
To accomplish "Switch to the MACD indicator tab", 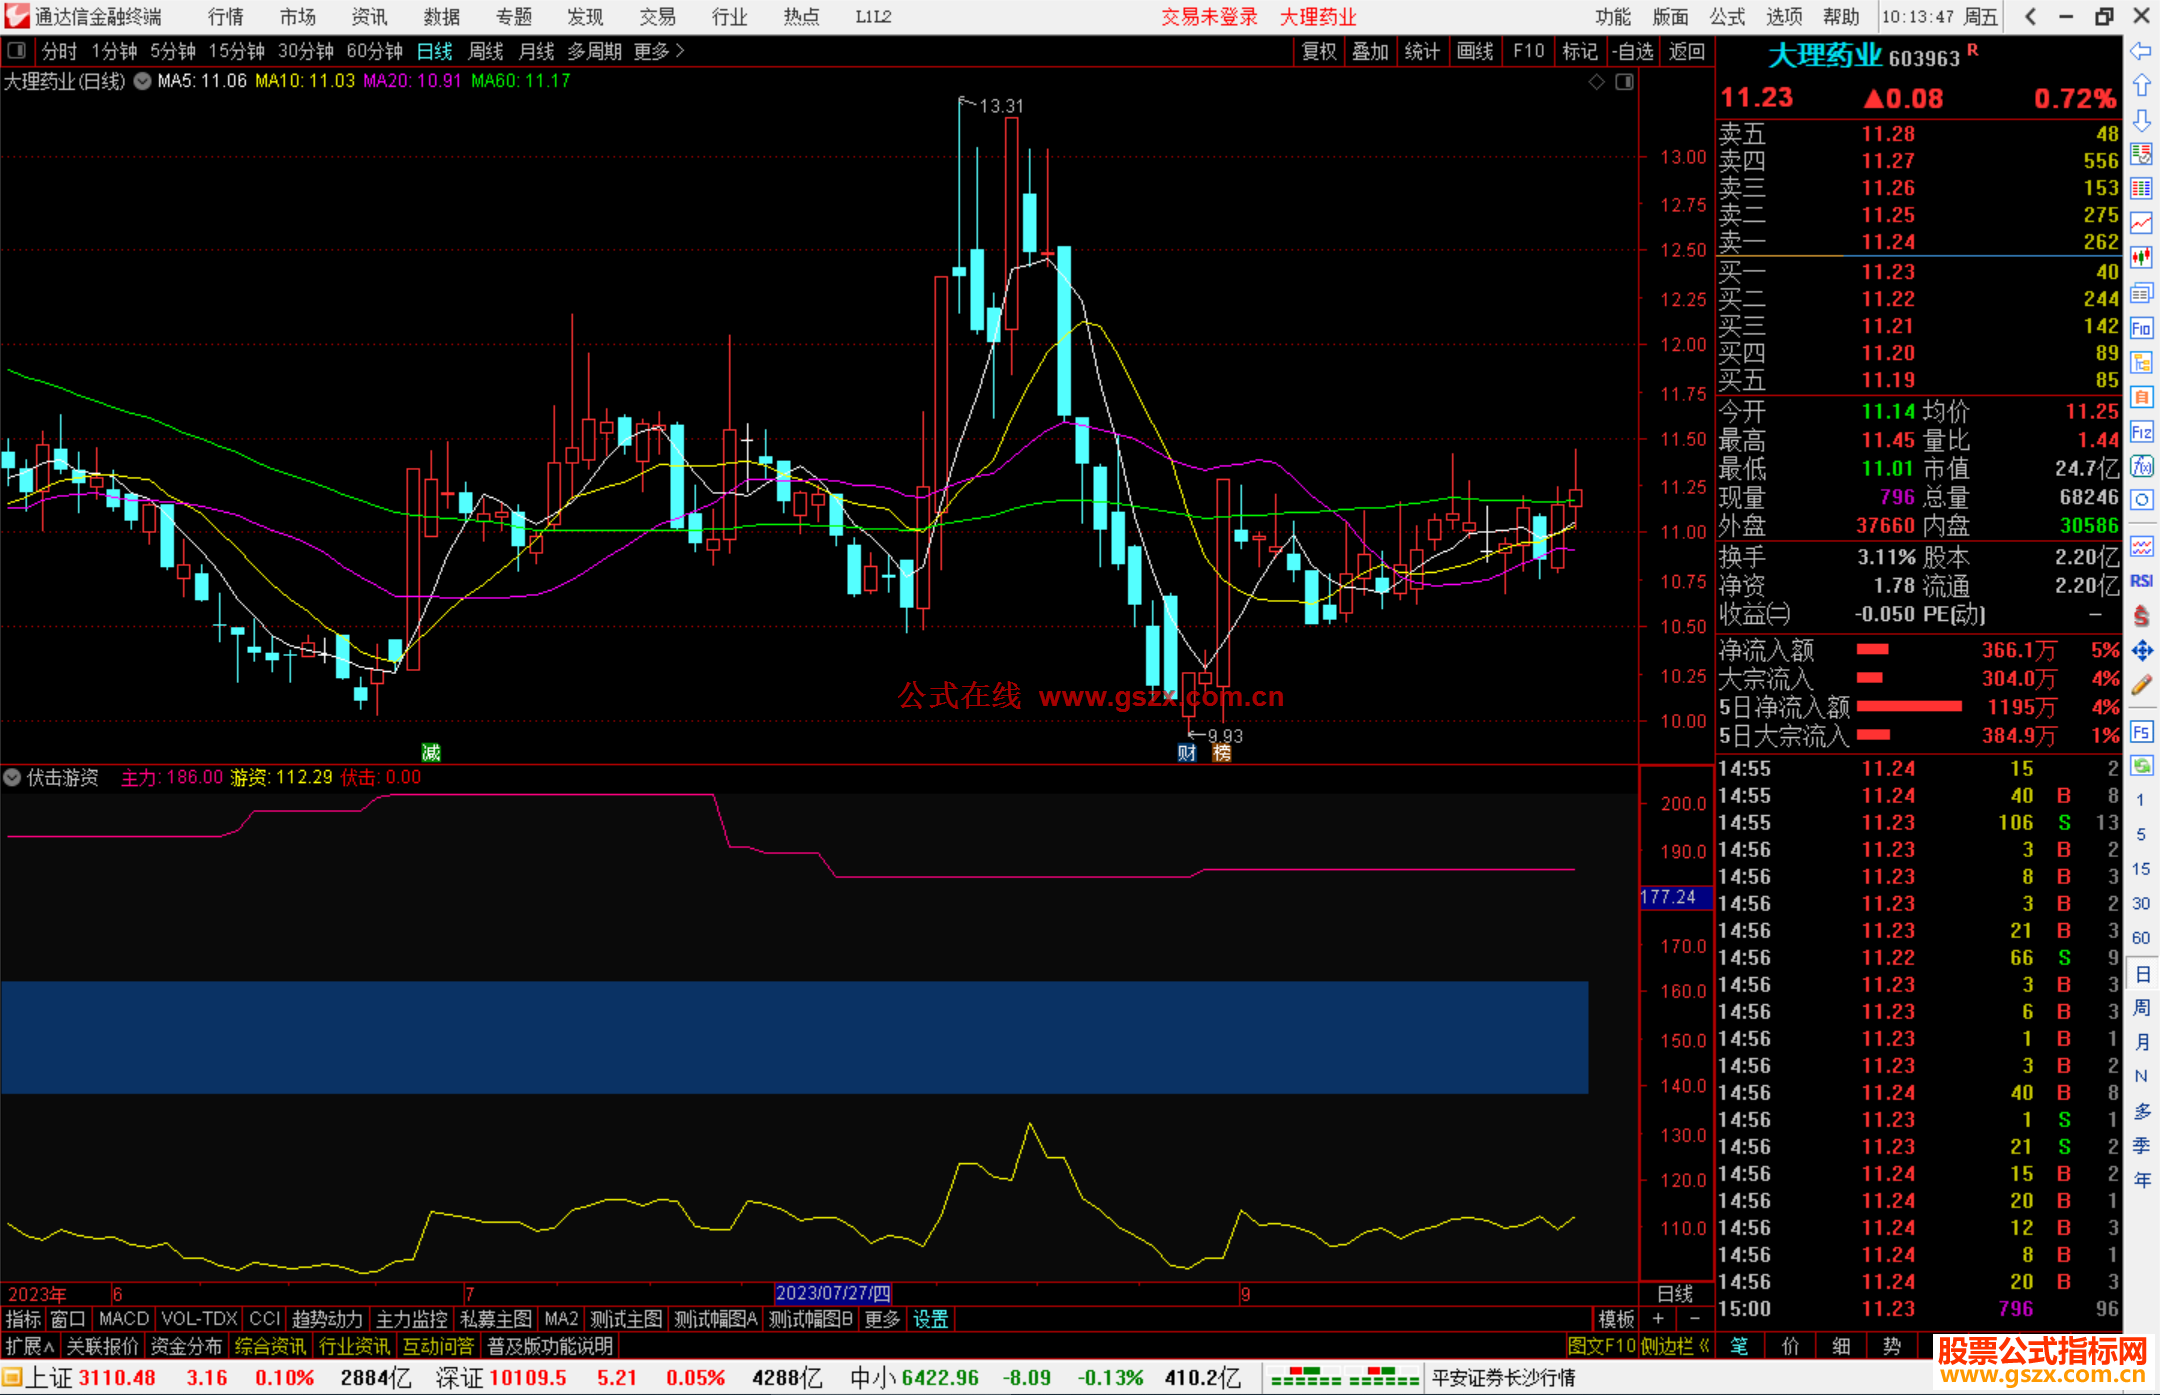I will [124, 1319].
